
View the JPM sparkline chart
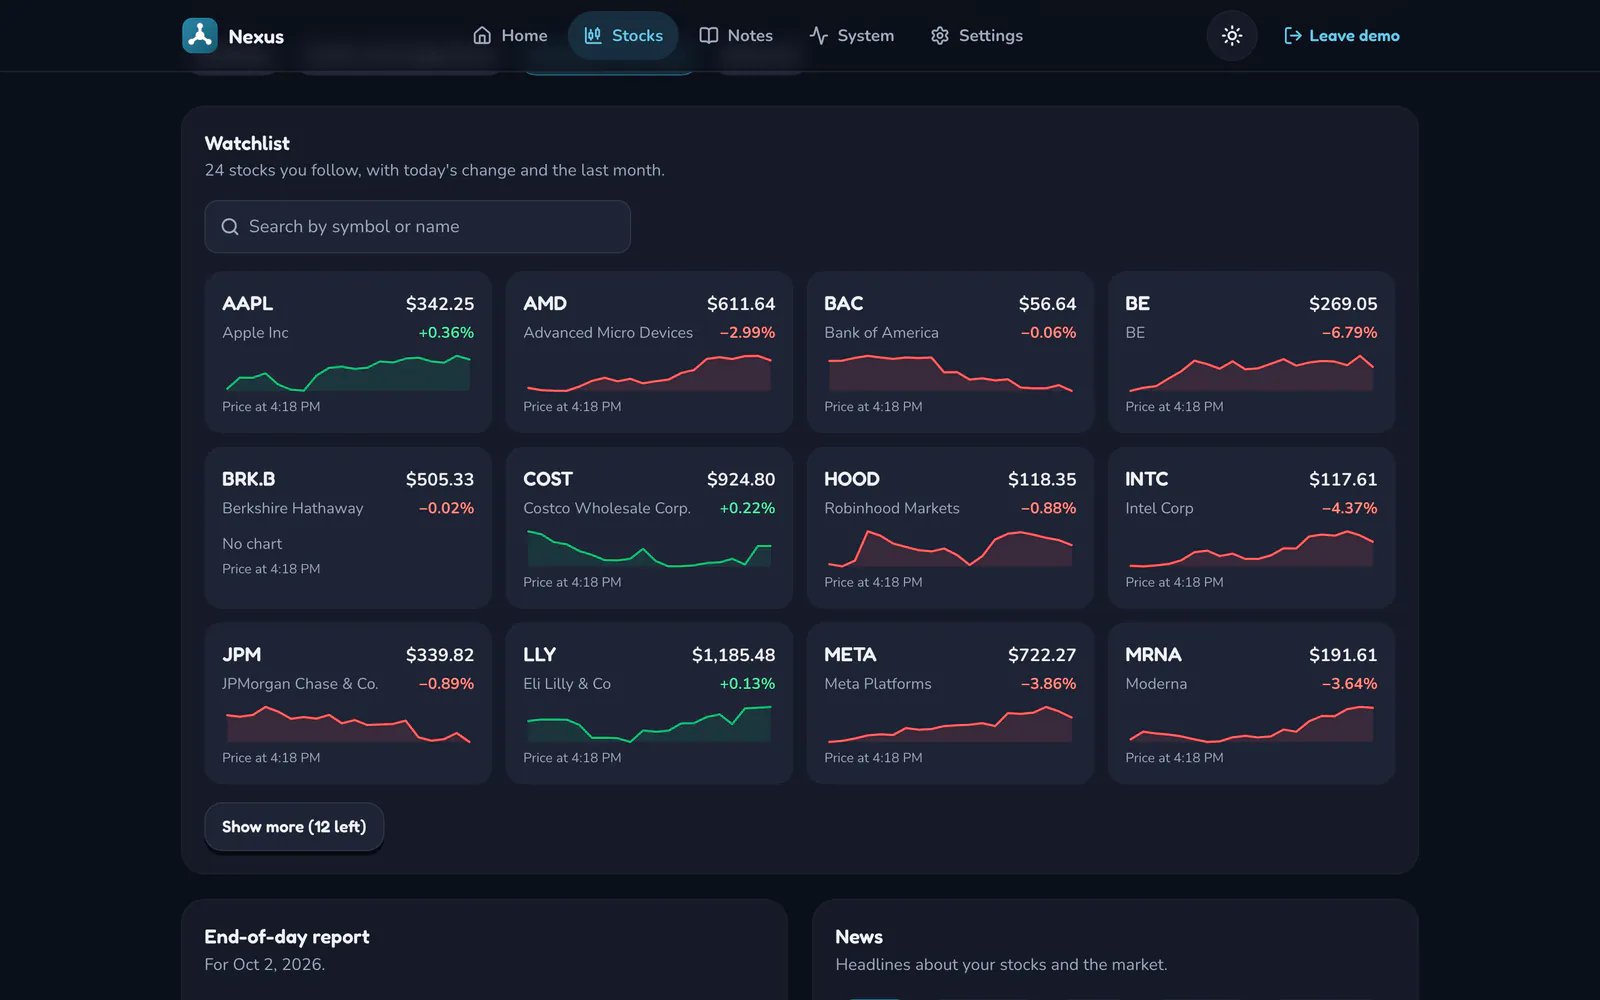point(346,723)
